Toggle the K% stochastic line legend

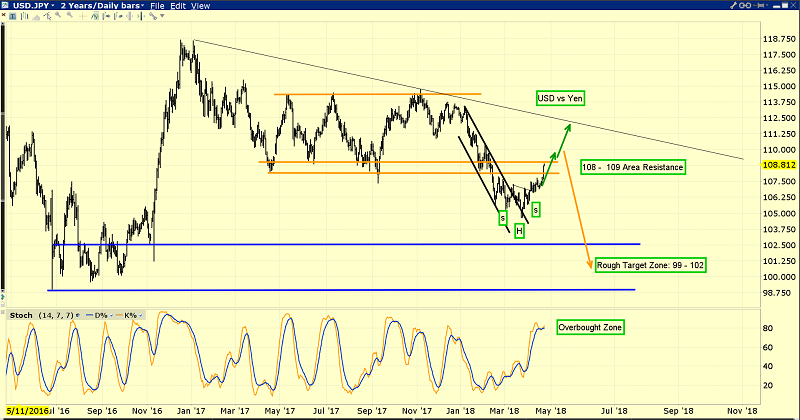point(129,316)
